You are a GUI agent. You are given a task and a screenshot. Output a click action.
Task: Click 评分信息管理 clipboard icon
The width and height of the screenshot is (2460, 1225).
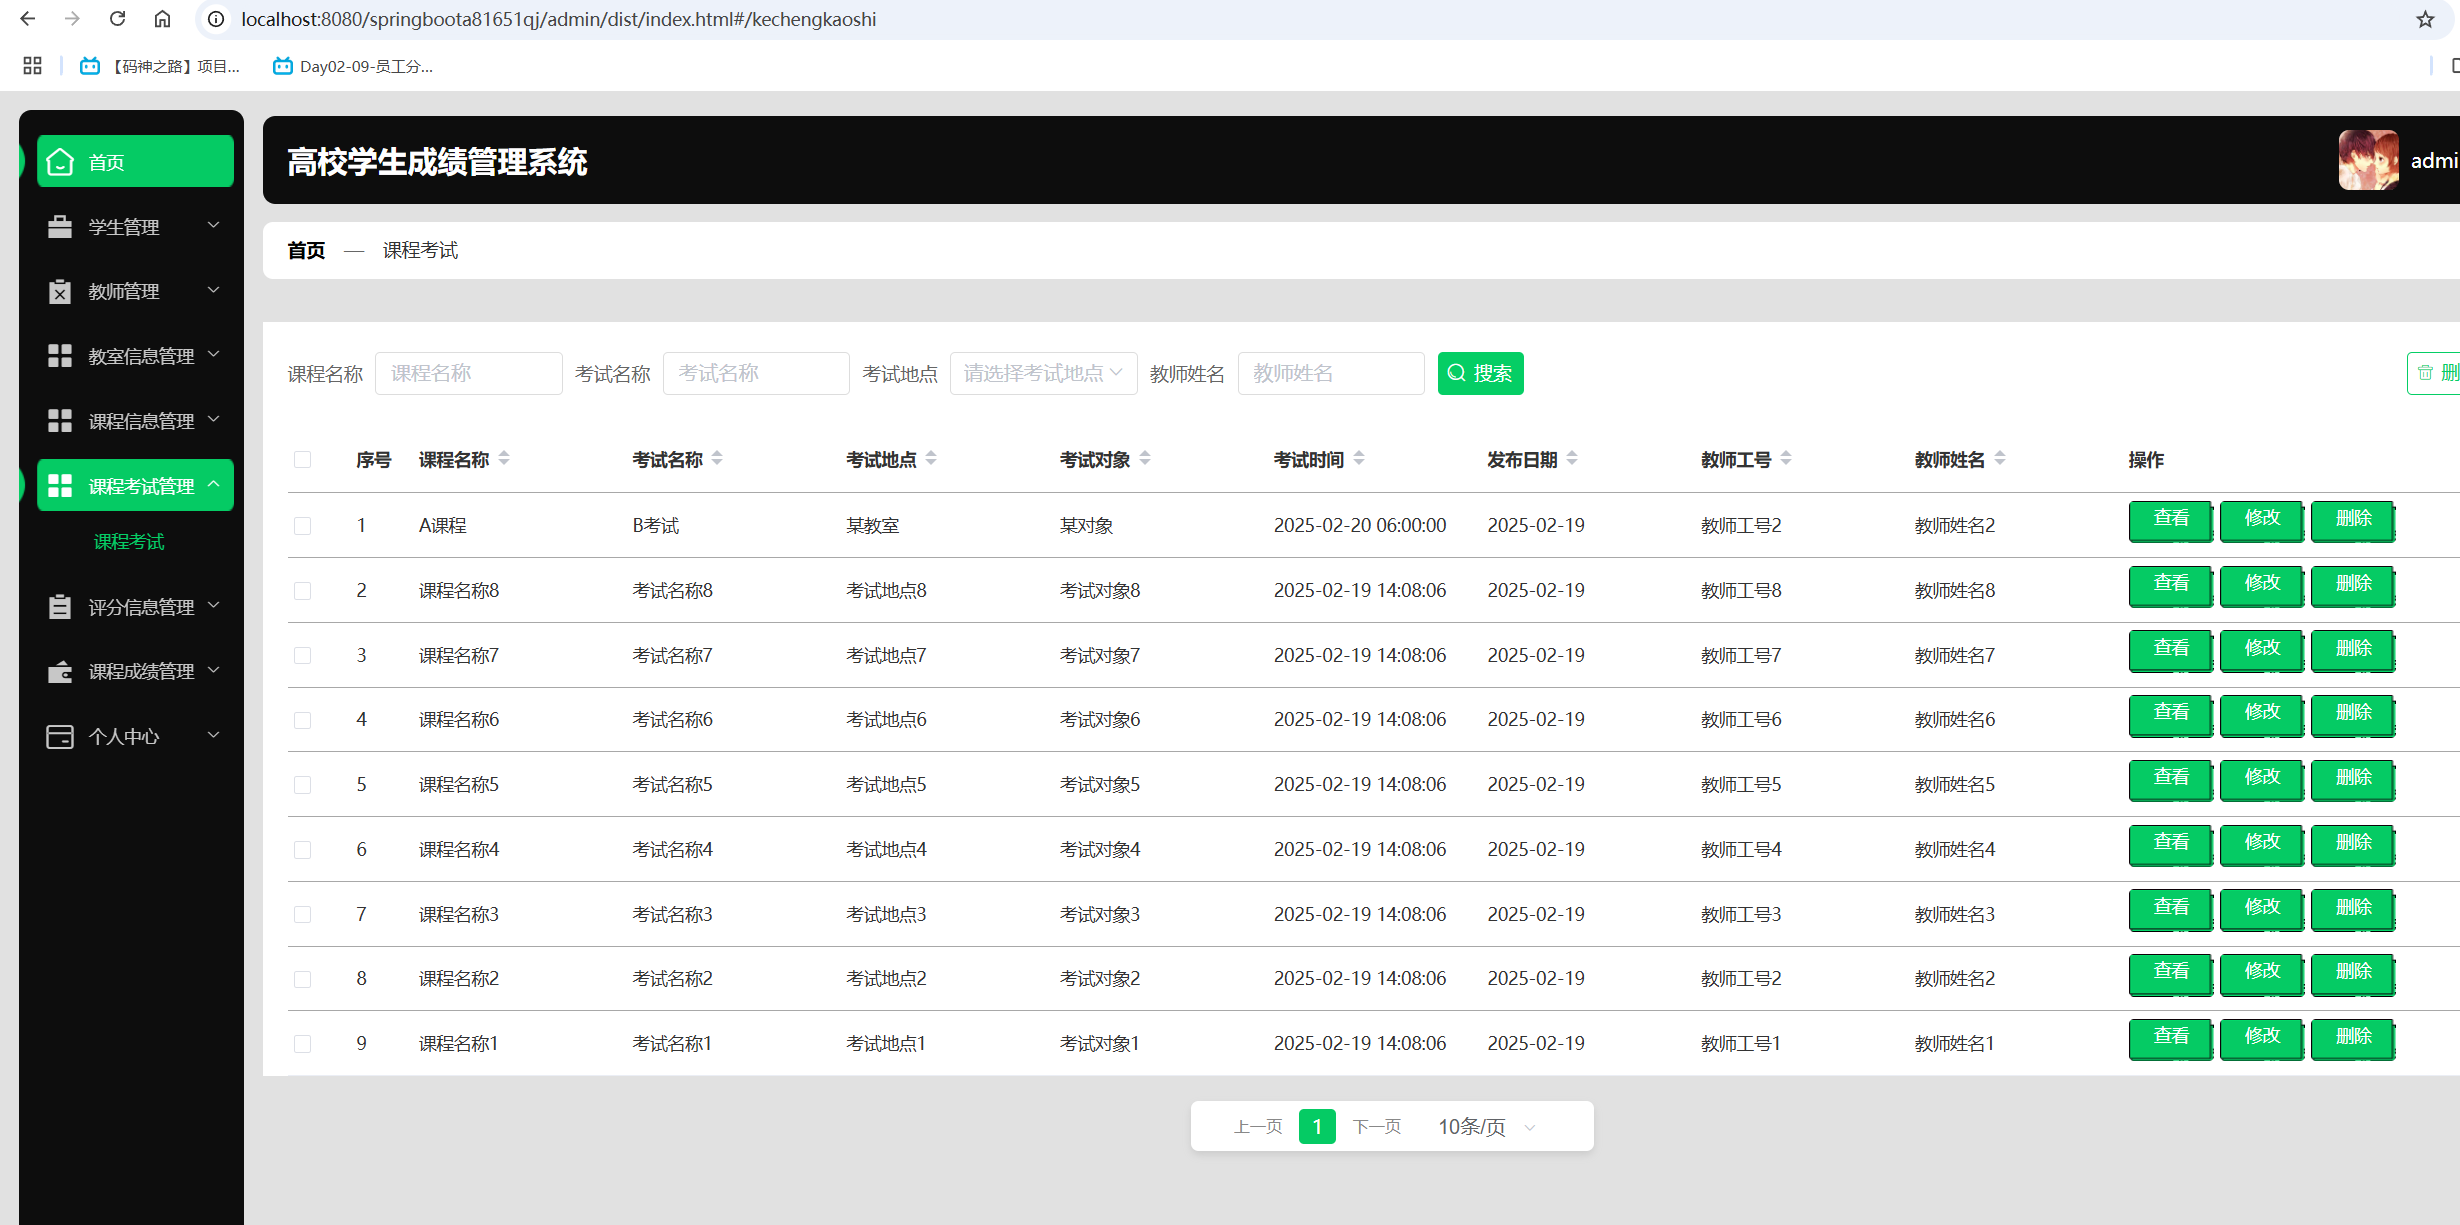pyautogui.click(x=60, y=607)
